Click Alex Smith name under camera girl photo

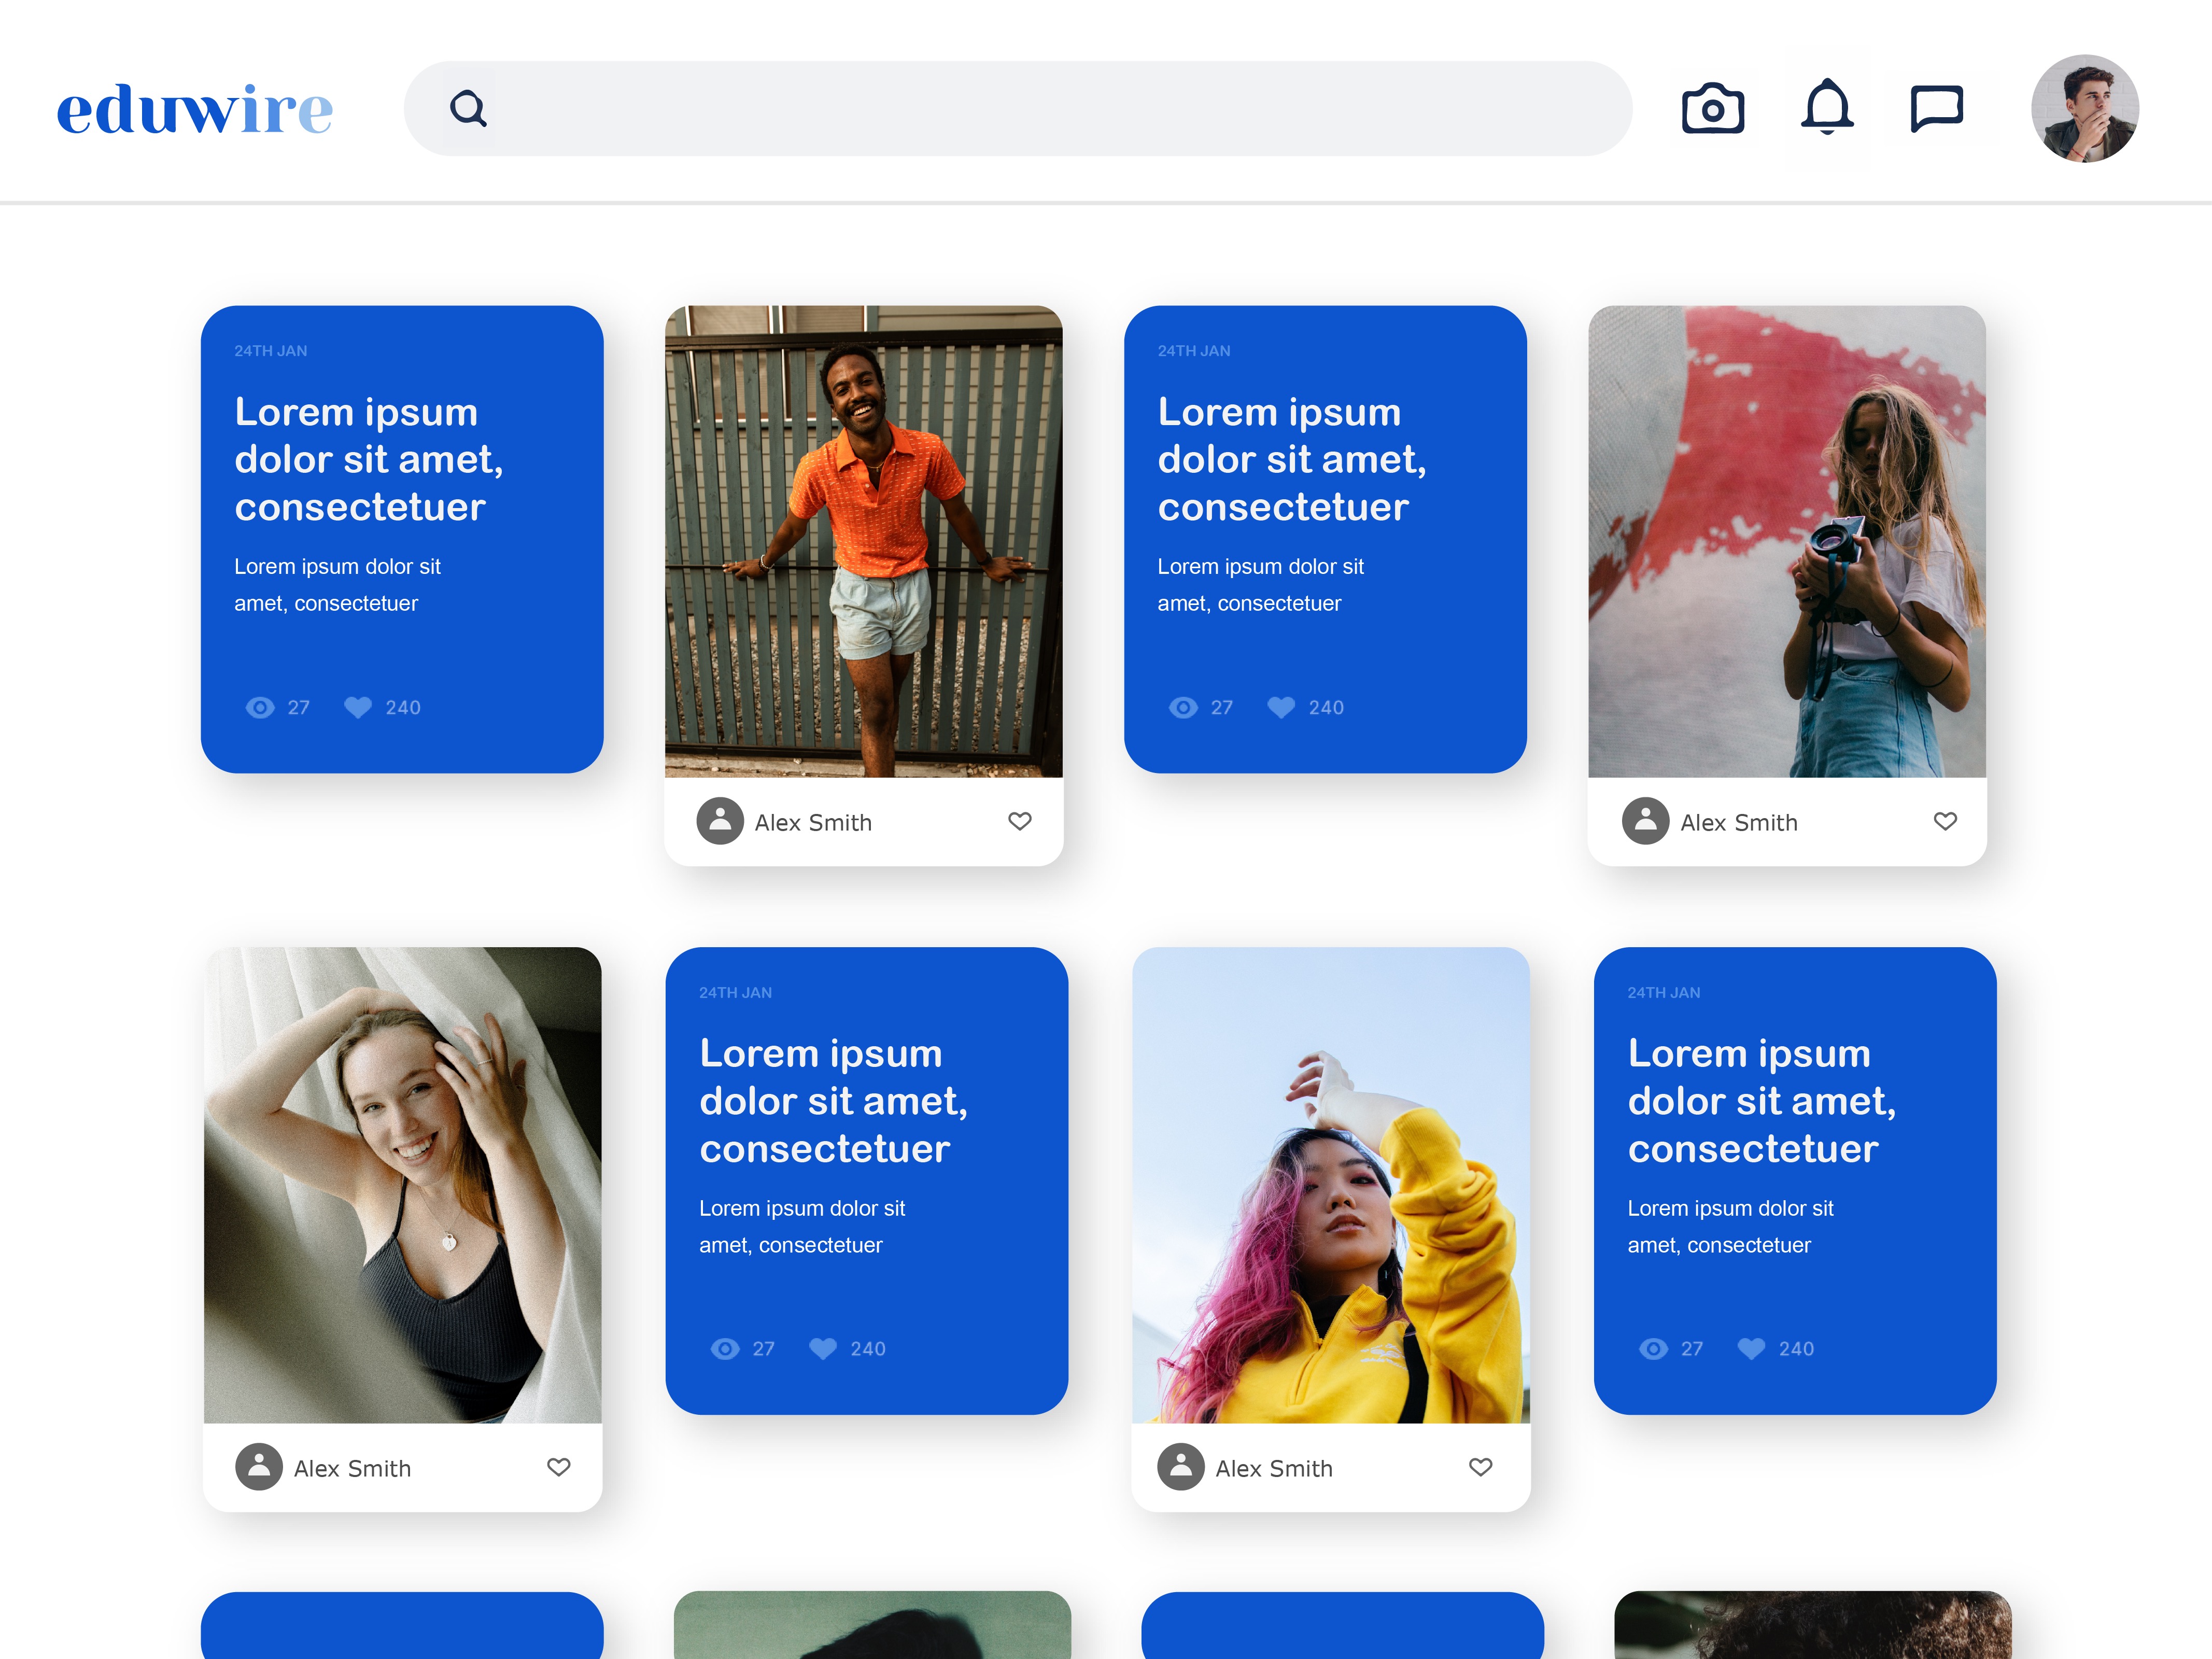pos(1738,823)
